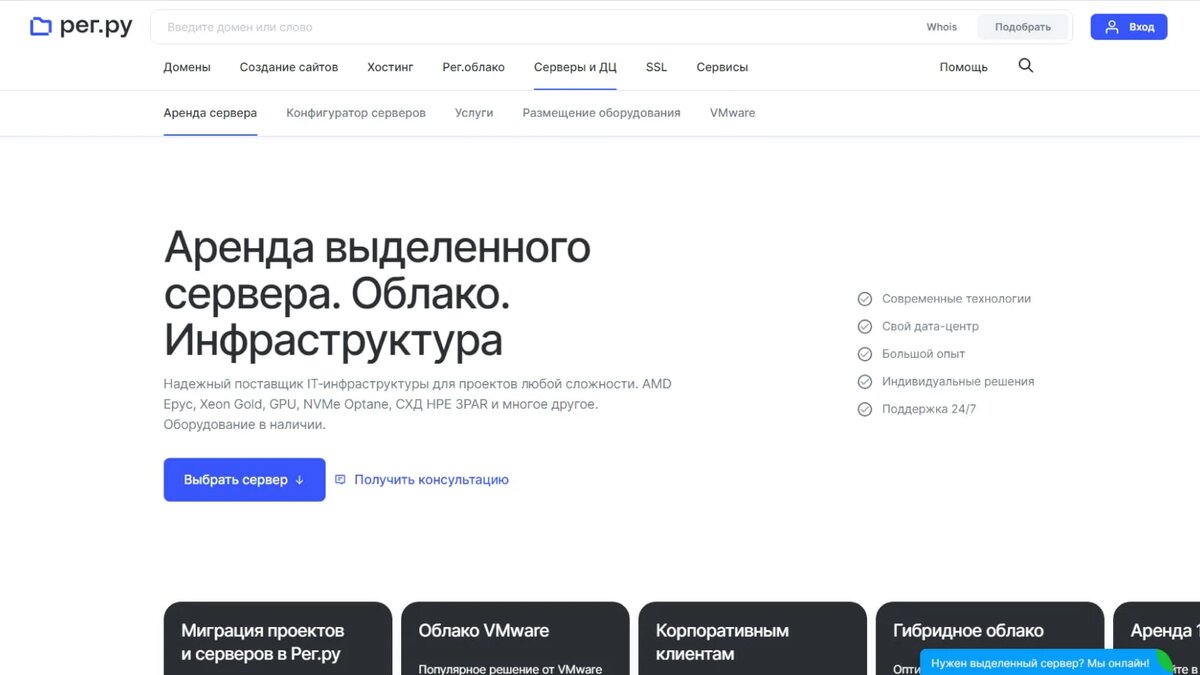Open the Миграция проектов и серверов card
The image size is (1200, 675).
tap(278, 638)
